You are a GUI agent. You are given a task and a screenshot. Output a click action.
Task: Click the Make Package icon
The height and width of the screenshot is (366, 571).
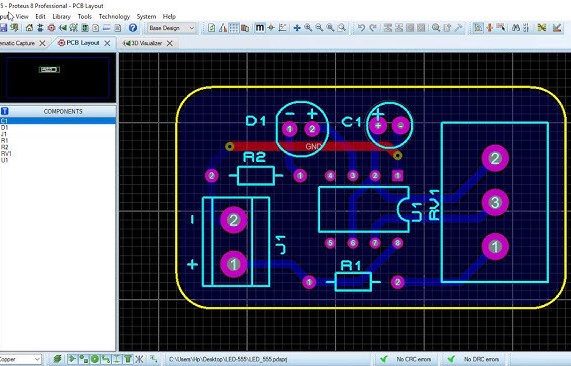[447, 28]
